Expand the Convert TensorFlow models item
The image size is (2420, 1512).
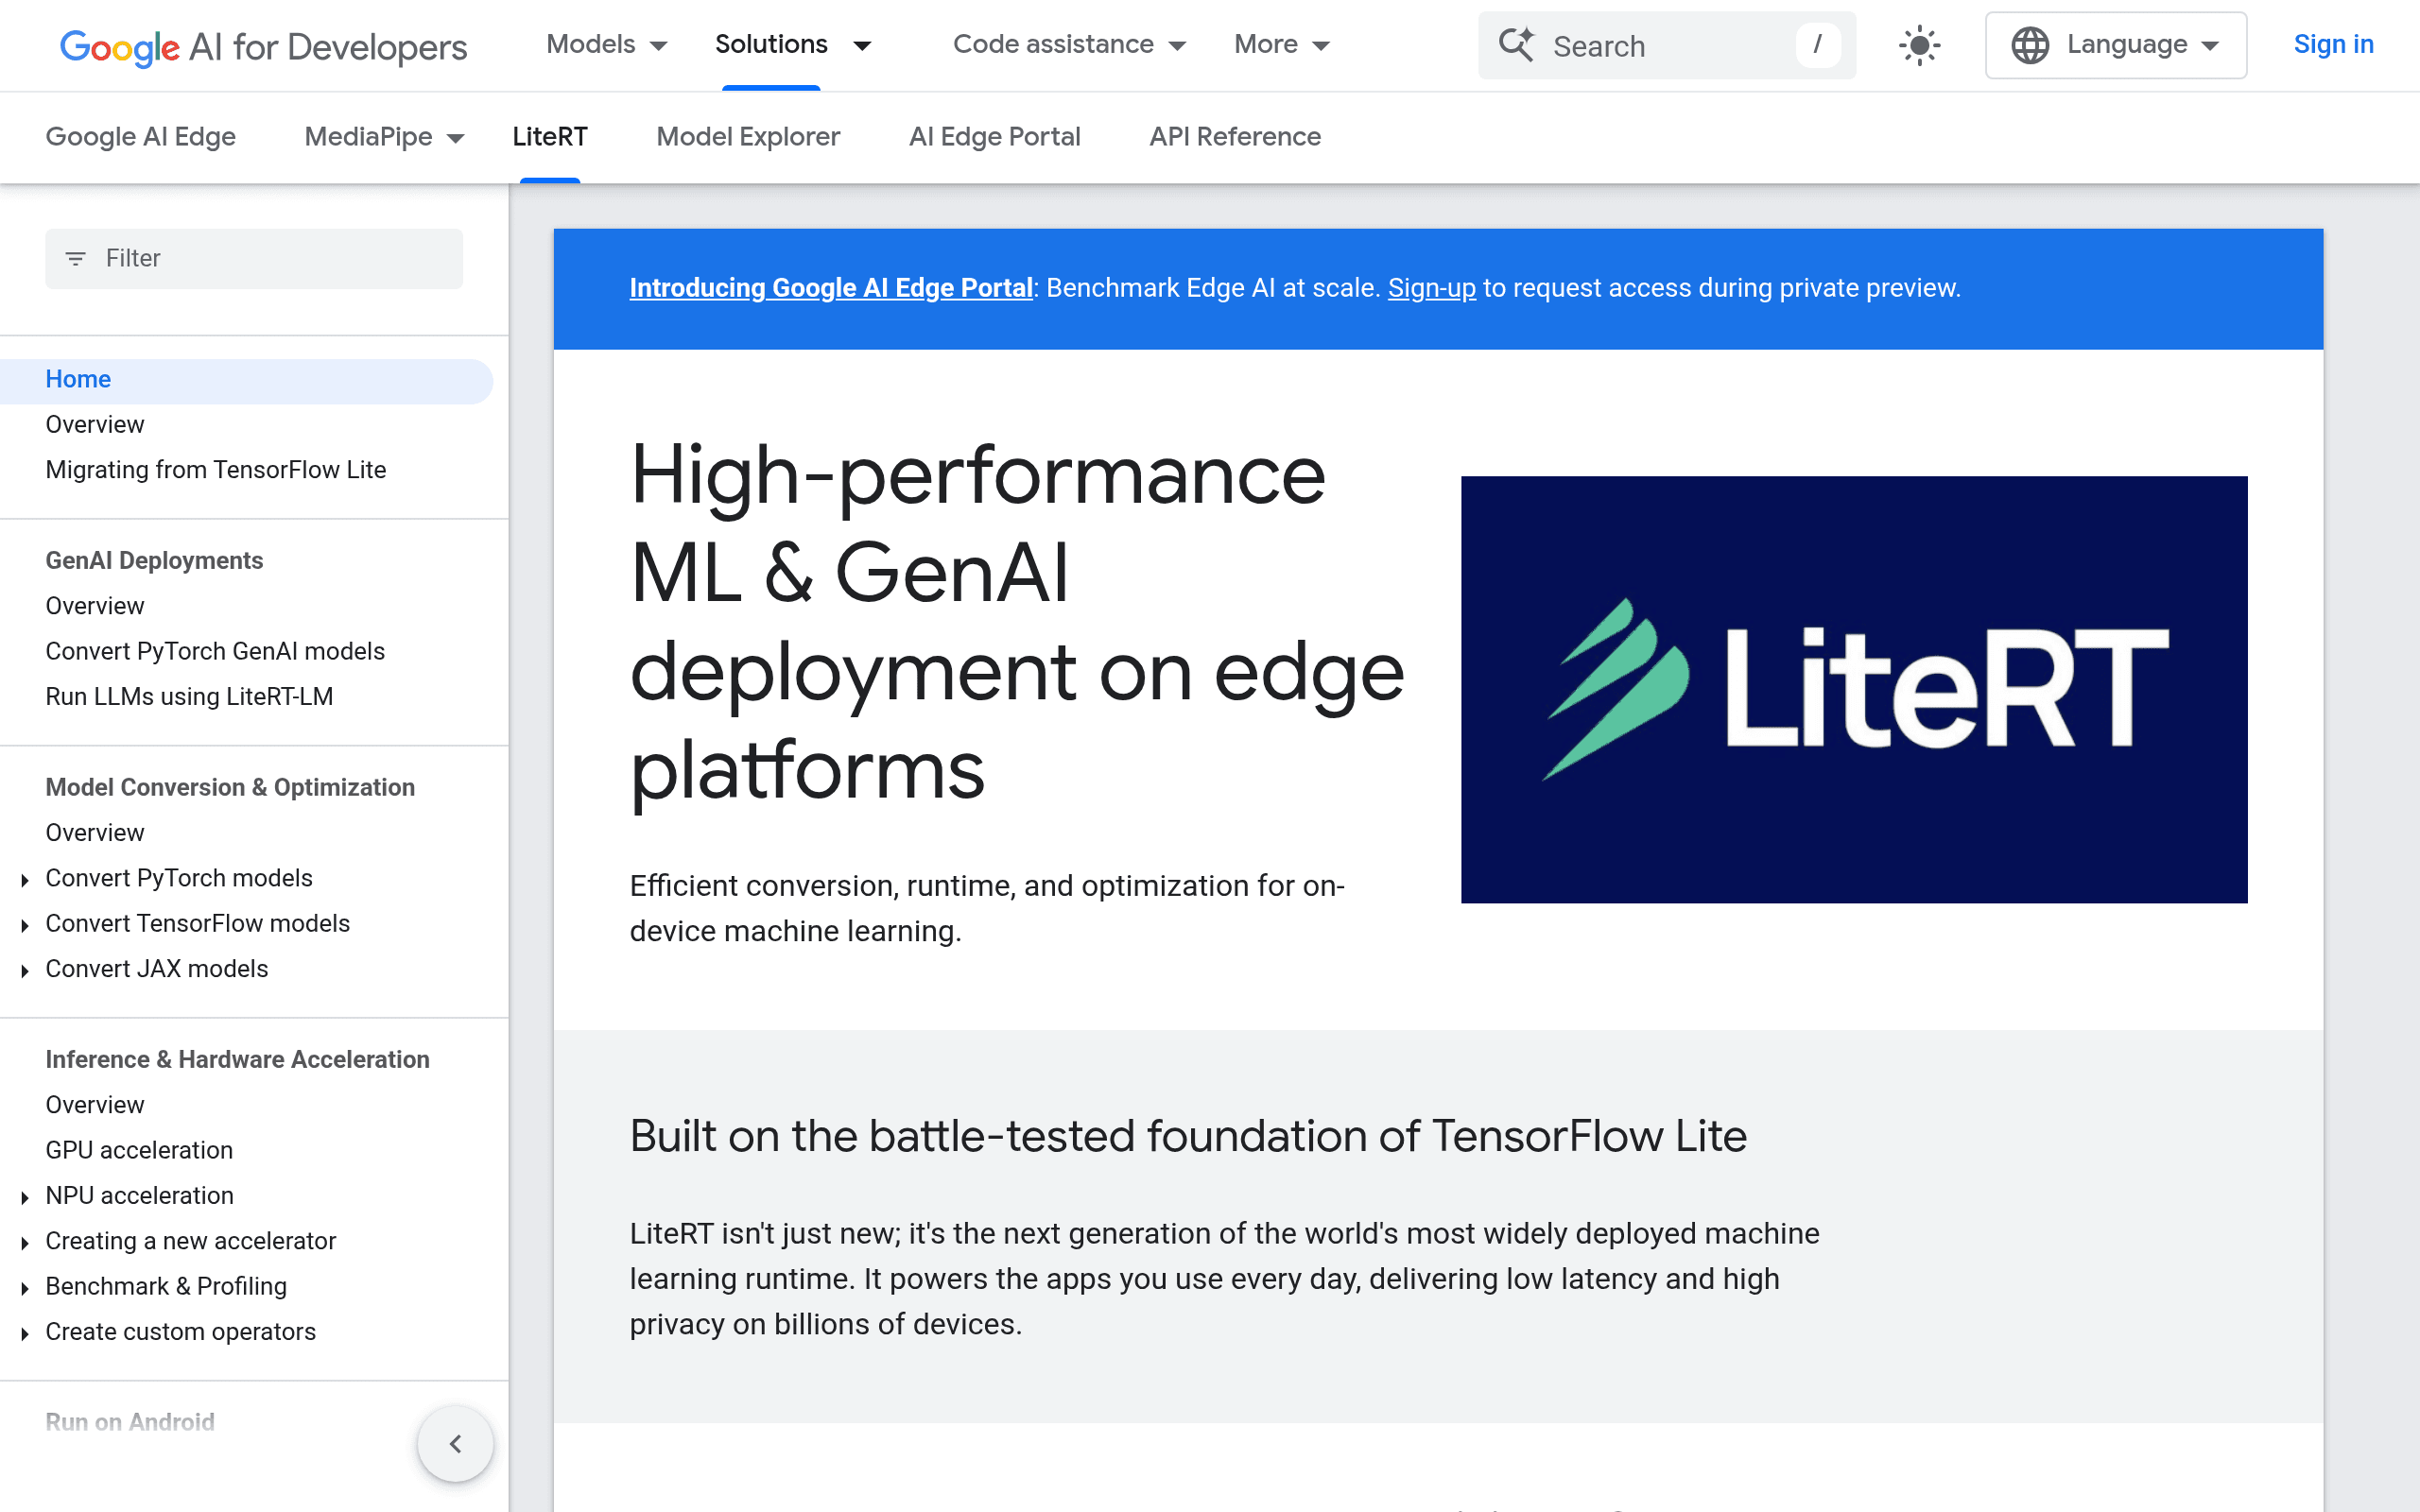(25, 925)
